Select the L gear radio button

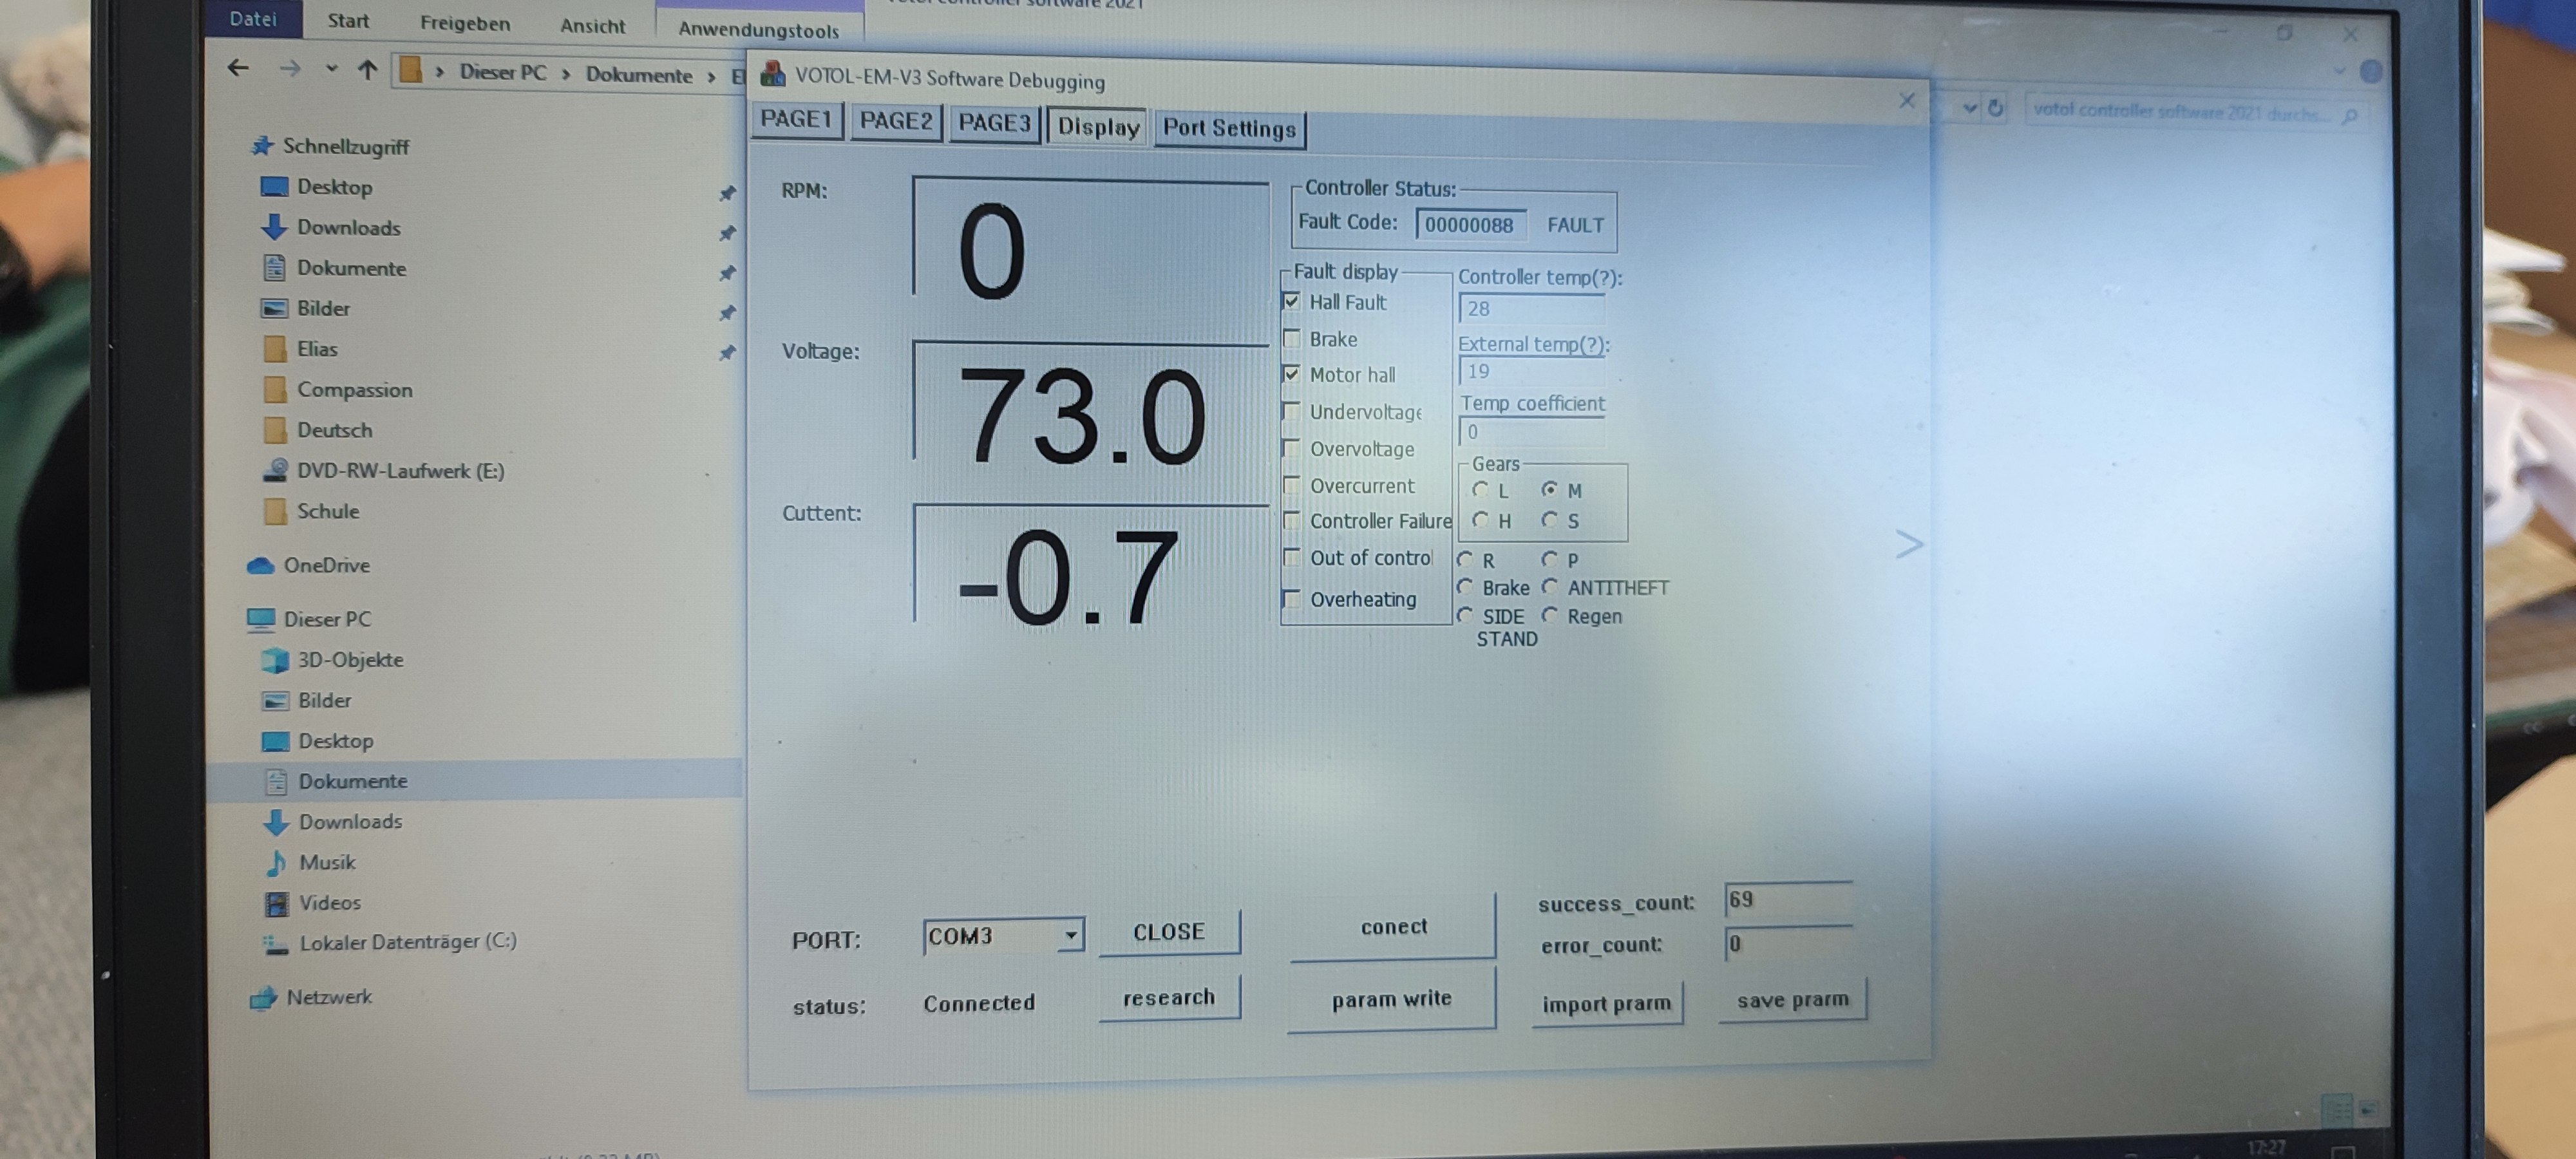coord(1481,489)
